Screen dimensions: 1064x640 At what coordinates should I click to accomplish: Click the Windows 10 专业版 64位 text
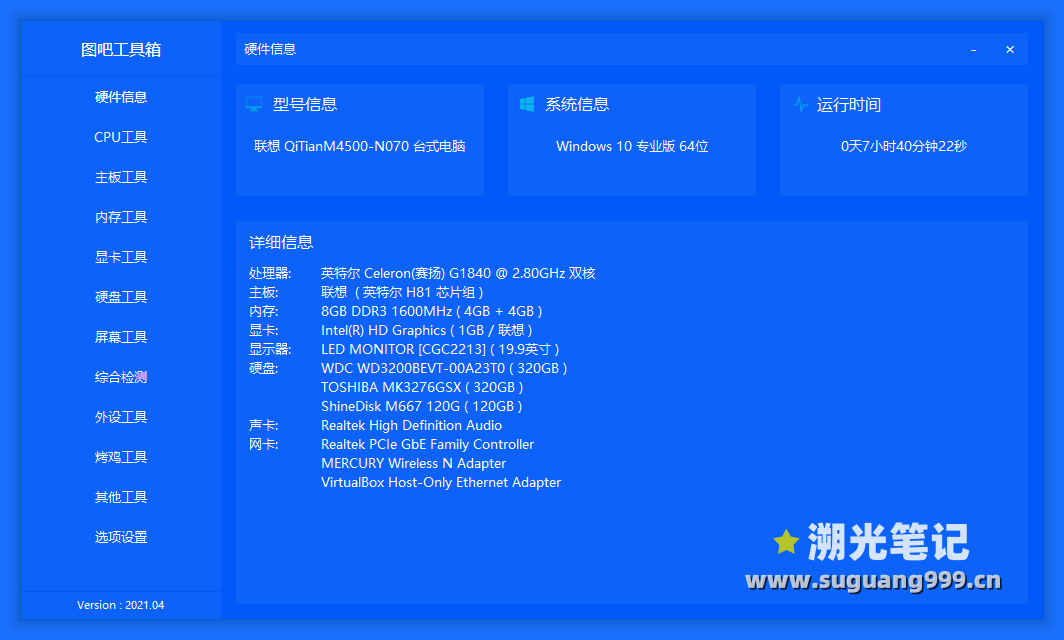click(632, 147)
